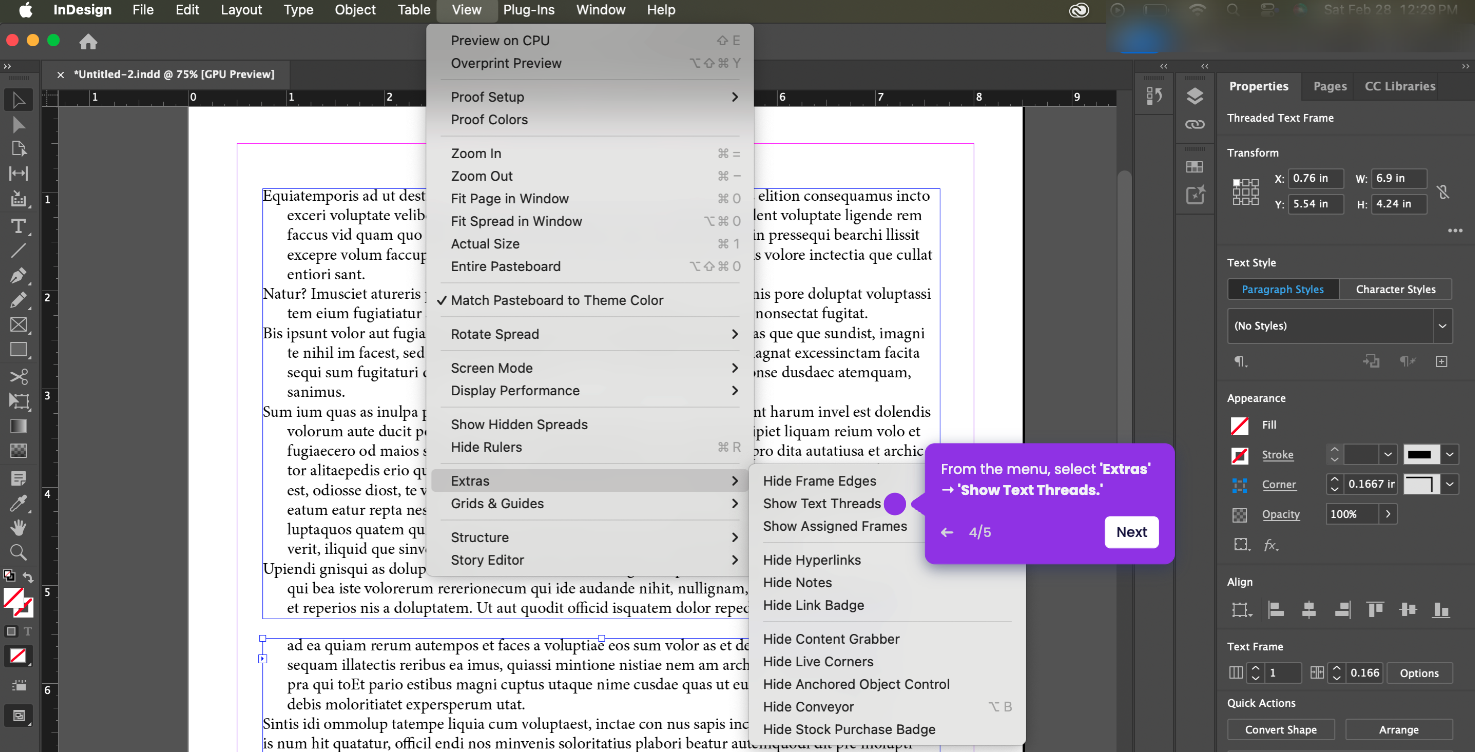Image resolution: width=1475 pixels, height=752 pixels.
Task: Select the Pencil tool
Action: (x=18, y=300)
